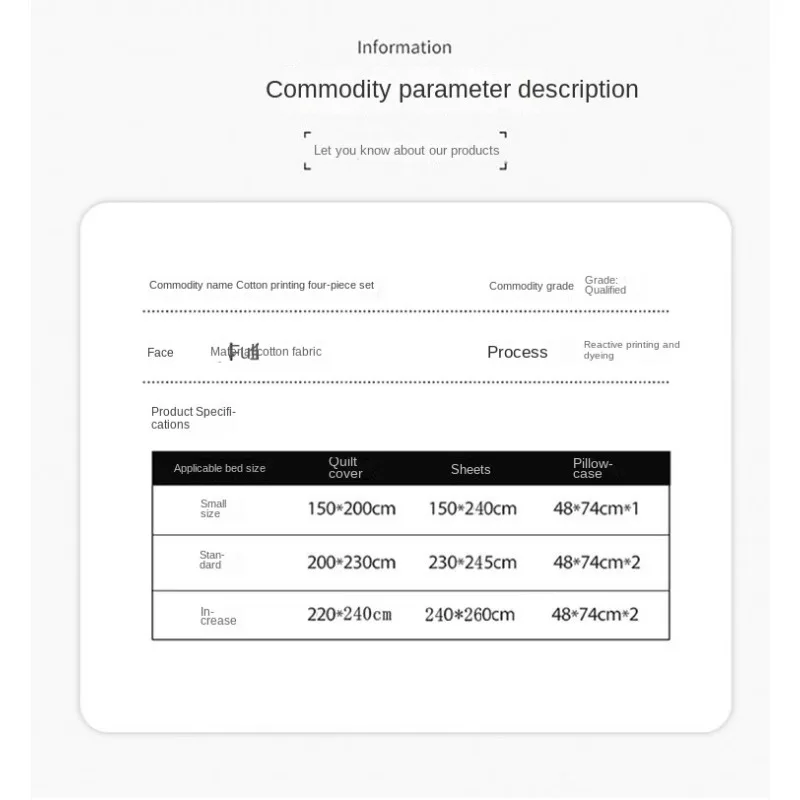Select the "Standard" row label

click(x=211, y=560)
